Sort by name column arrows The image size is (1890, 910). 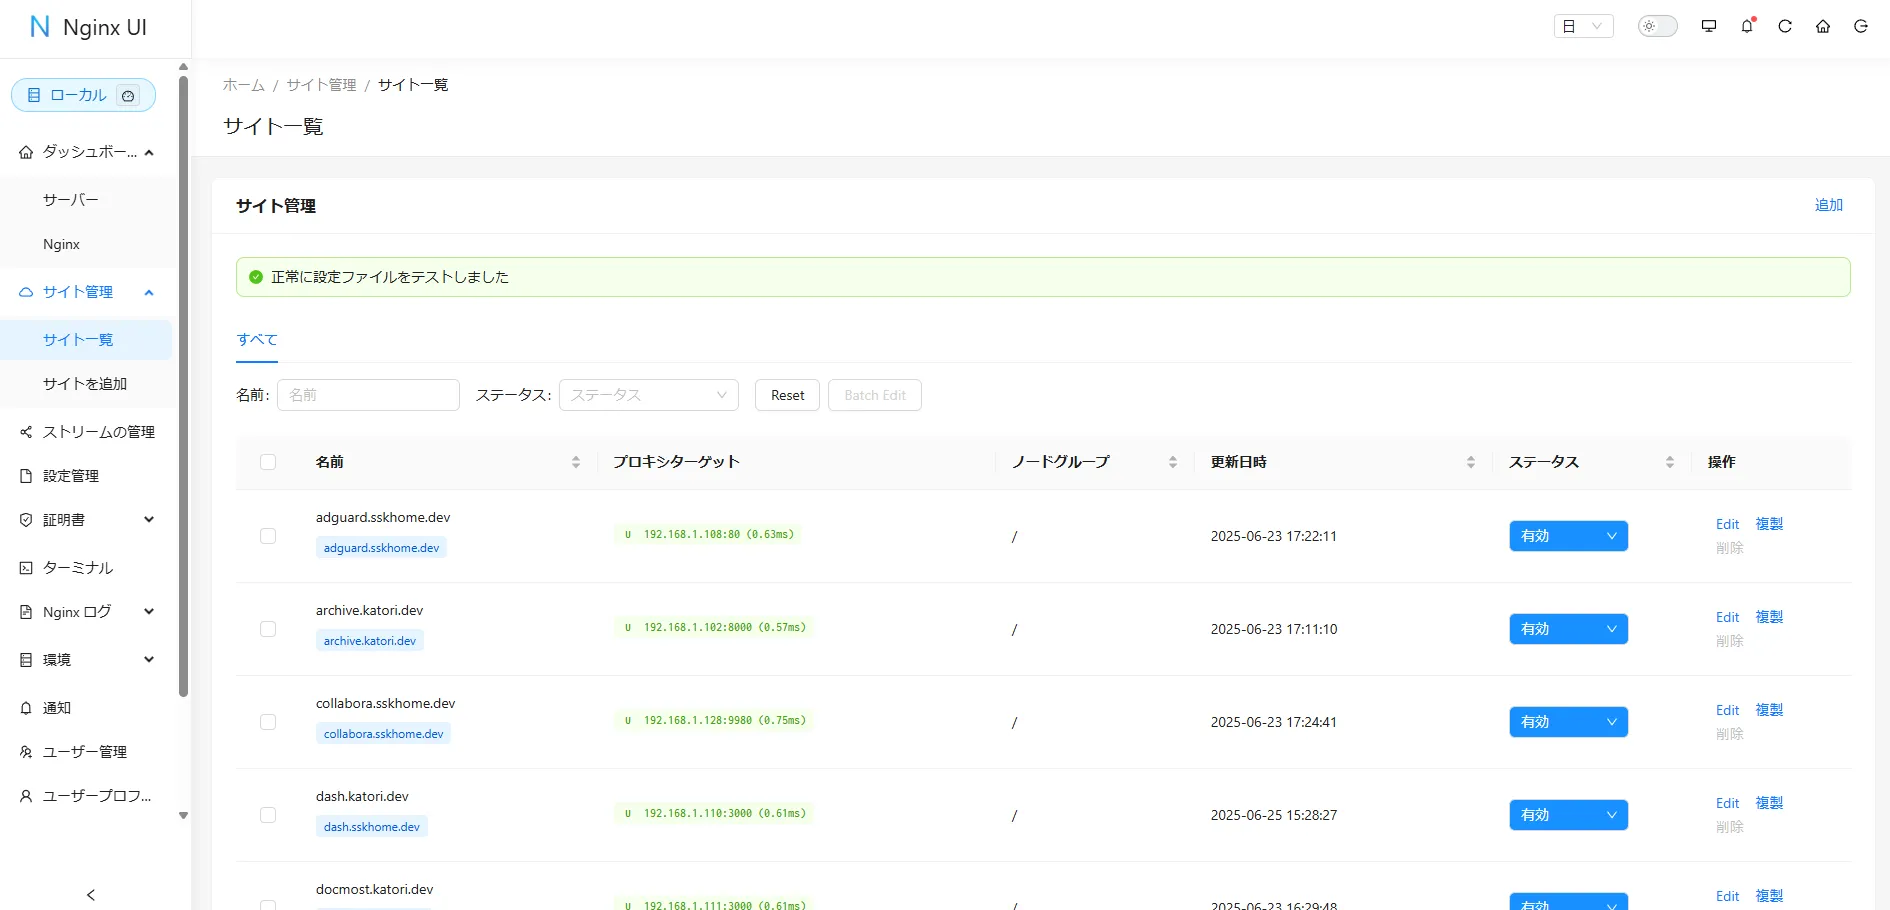coord(576,462)
